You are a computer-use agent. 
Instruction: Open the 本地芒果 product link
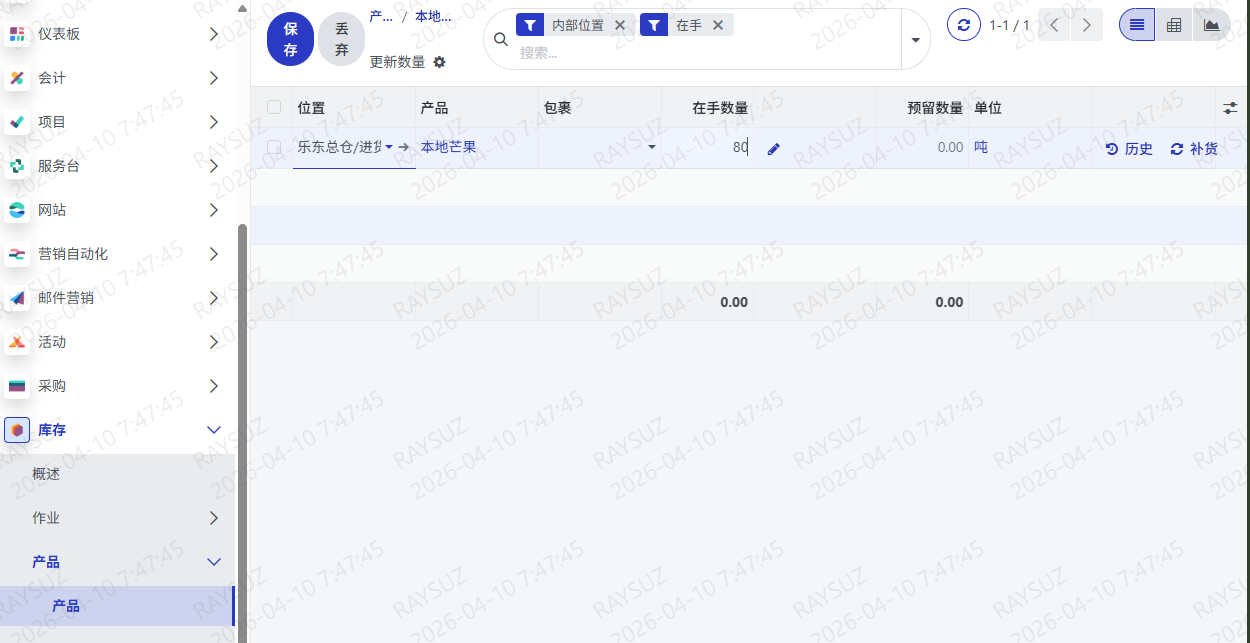448,147
